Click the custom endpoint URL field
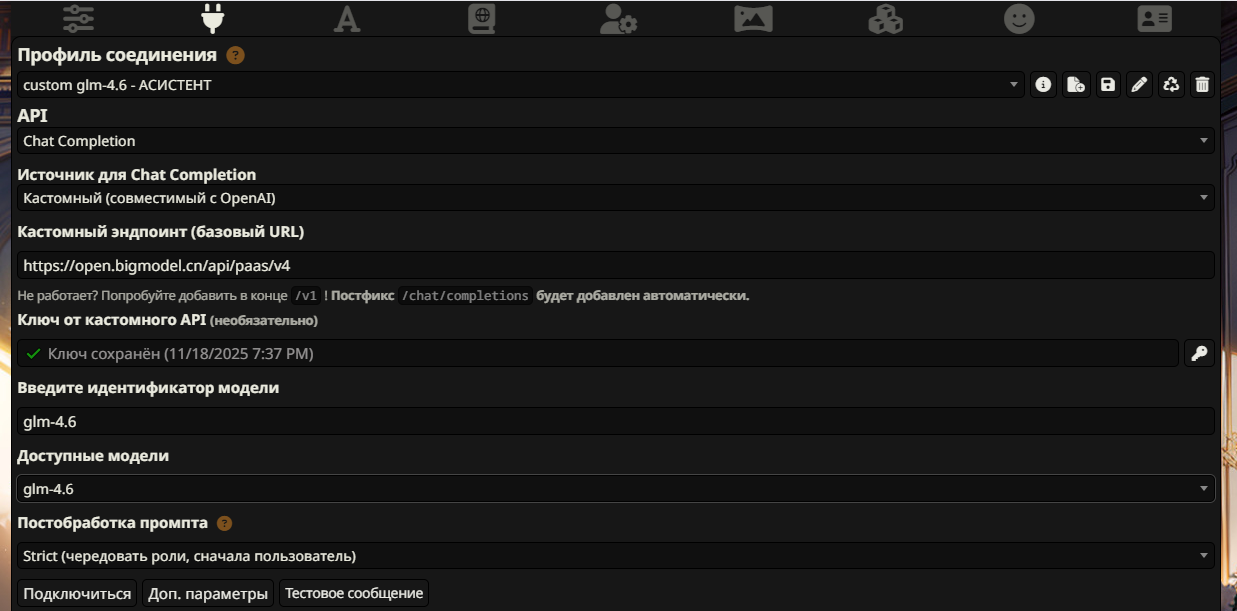This screenshot has width=1237, height=611. tap(616, 265)
